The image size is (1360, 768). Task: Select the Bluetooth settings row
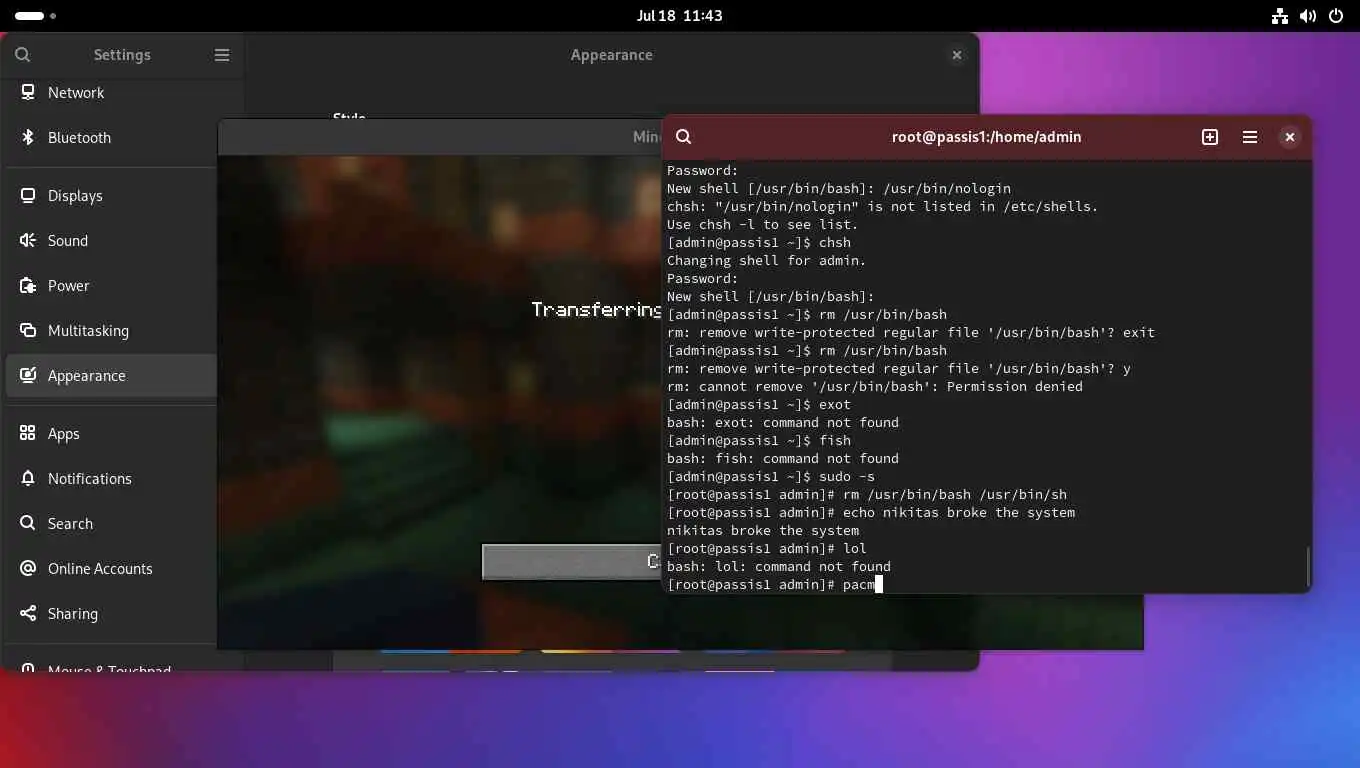coord(111,137)
